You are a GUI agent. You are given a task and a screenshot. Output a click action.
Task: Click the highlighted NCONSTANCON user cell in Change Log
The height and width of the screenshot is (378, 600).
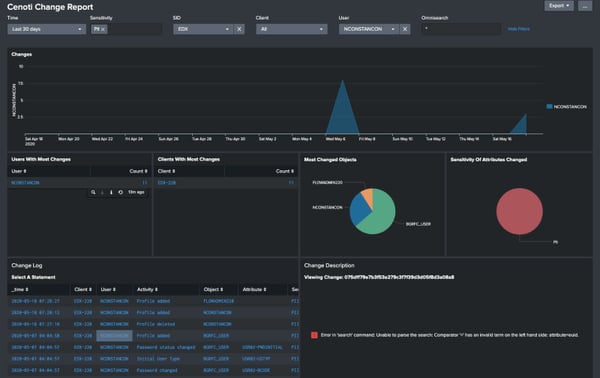coord(114,336)
